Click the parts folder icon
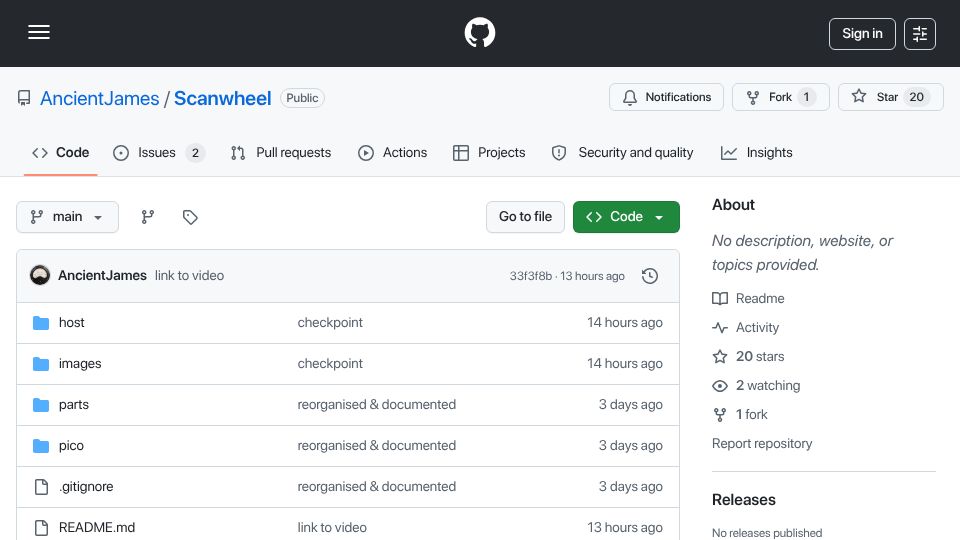The image size is (960, 540). (41, 405)
